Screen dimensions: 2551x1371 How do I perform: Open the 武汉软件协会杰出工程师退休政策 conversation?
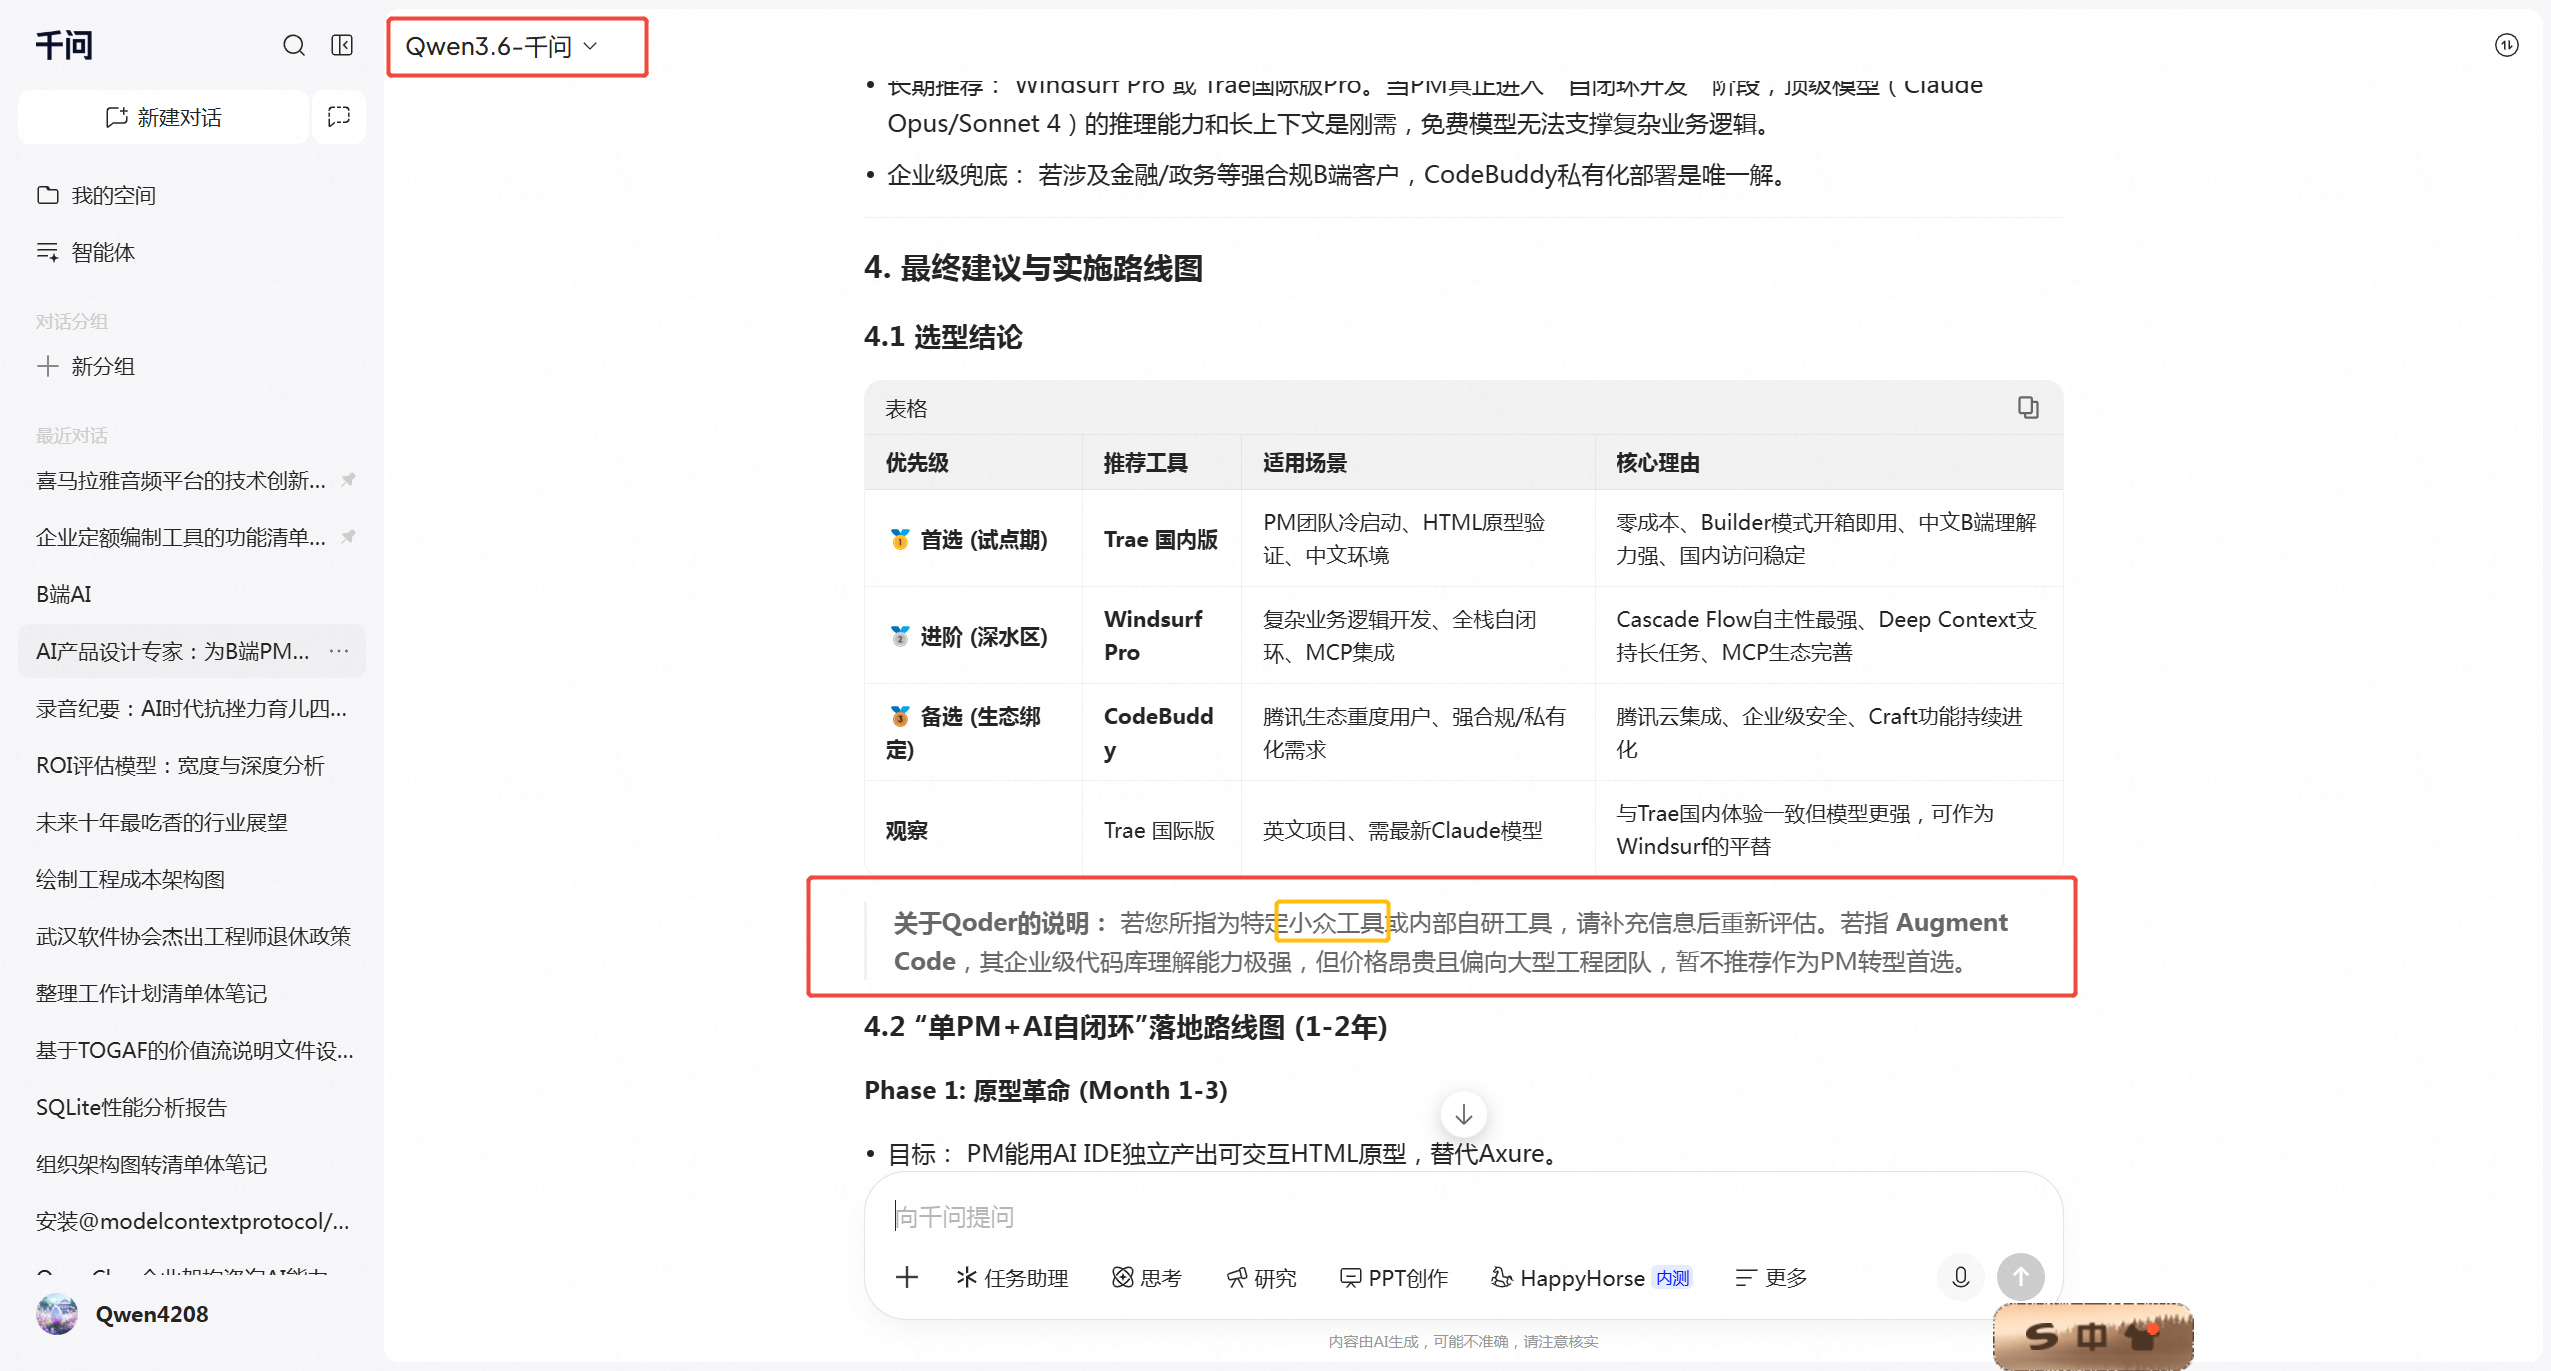tap(191, 936)
